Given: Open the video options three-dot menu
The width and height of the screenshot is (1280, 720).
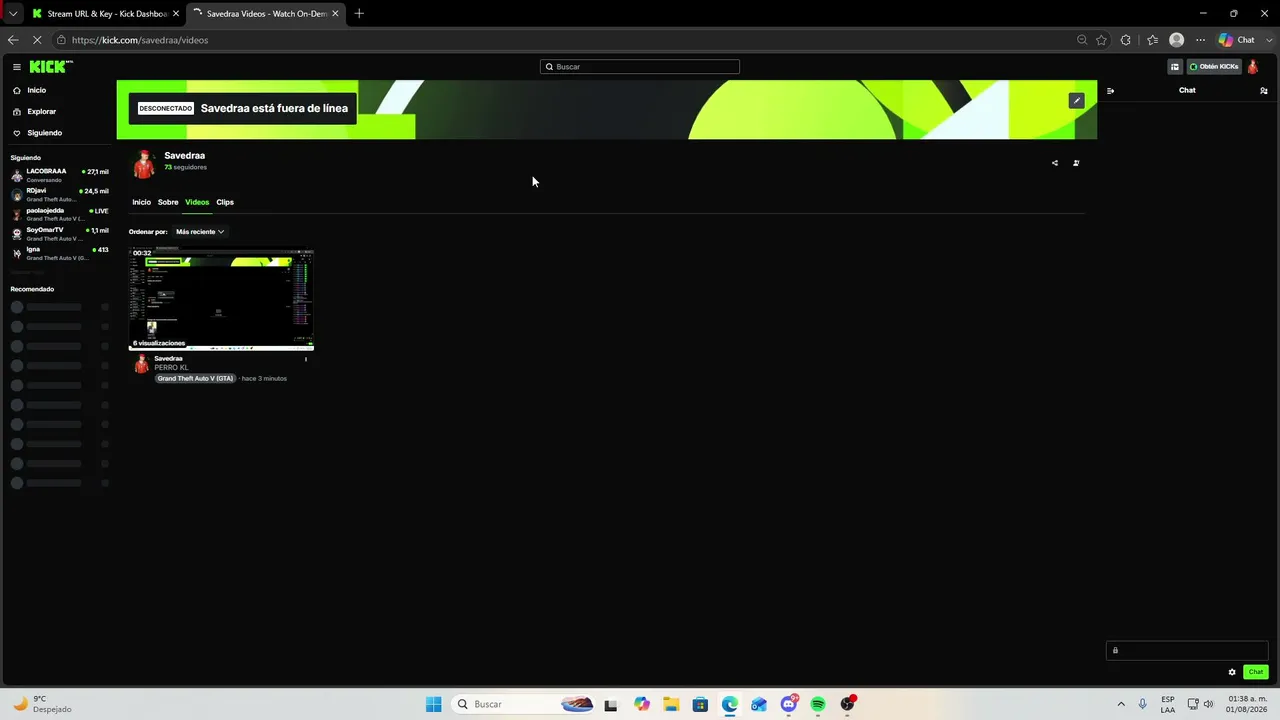Looking at the screenshot, I should coord(306,359).
